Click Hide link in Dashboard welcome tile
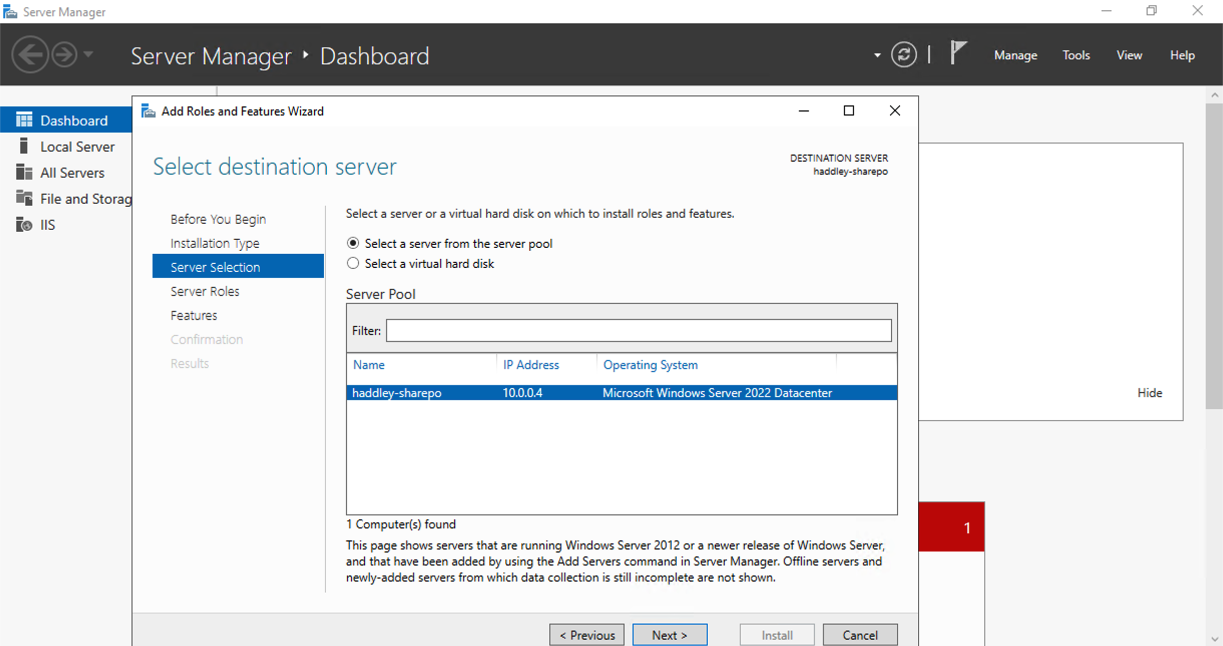 pyautogui.click(x=1150, y=393)
